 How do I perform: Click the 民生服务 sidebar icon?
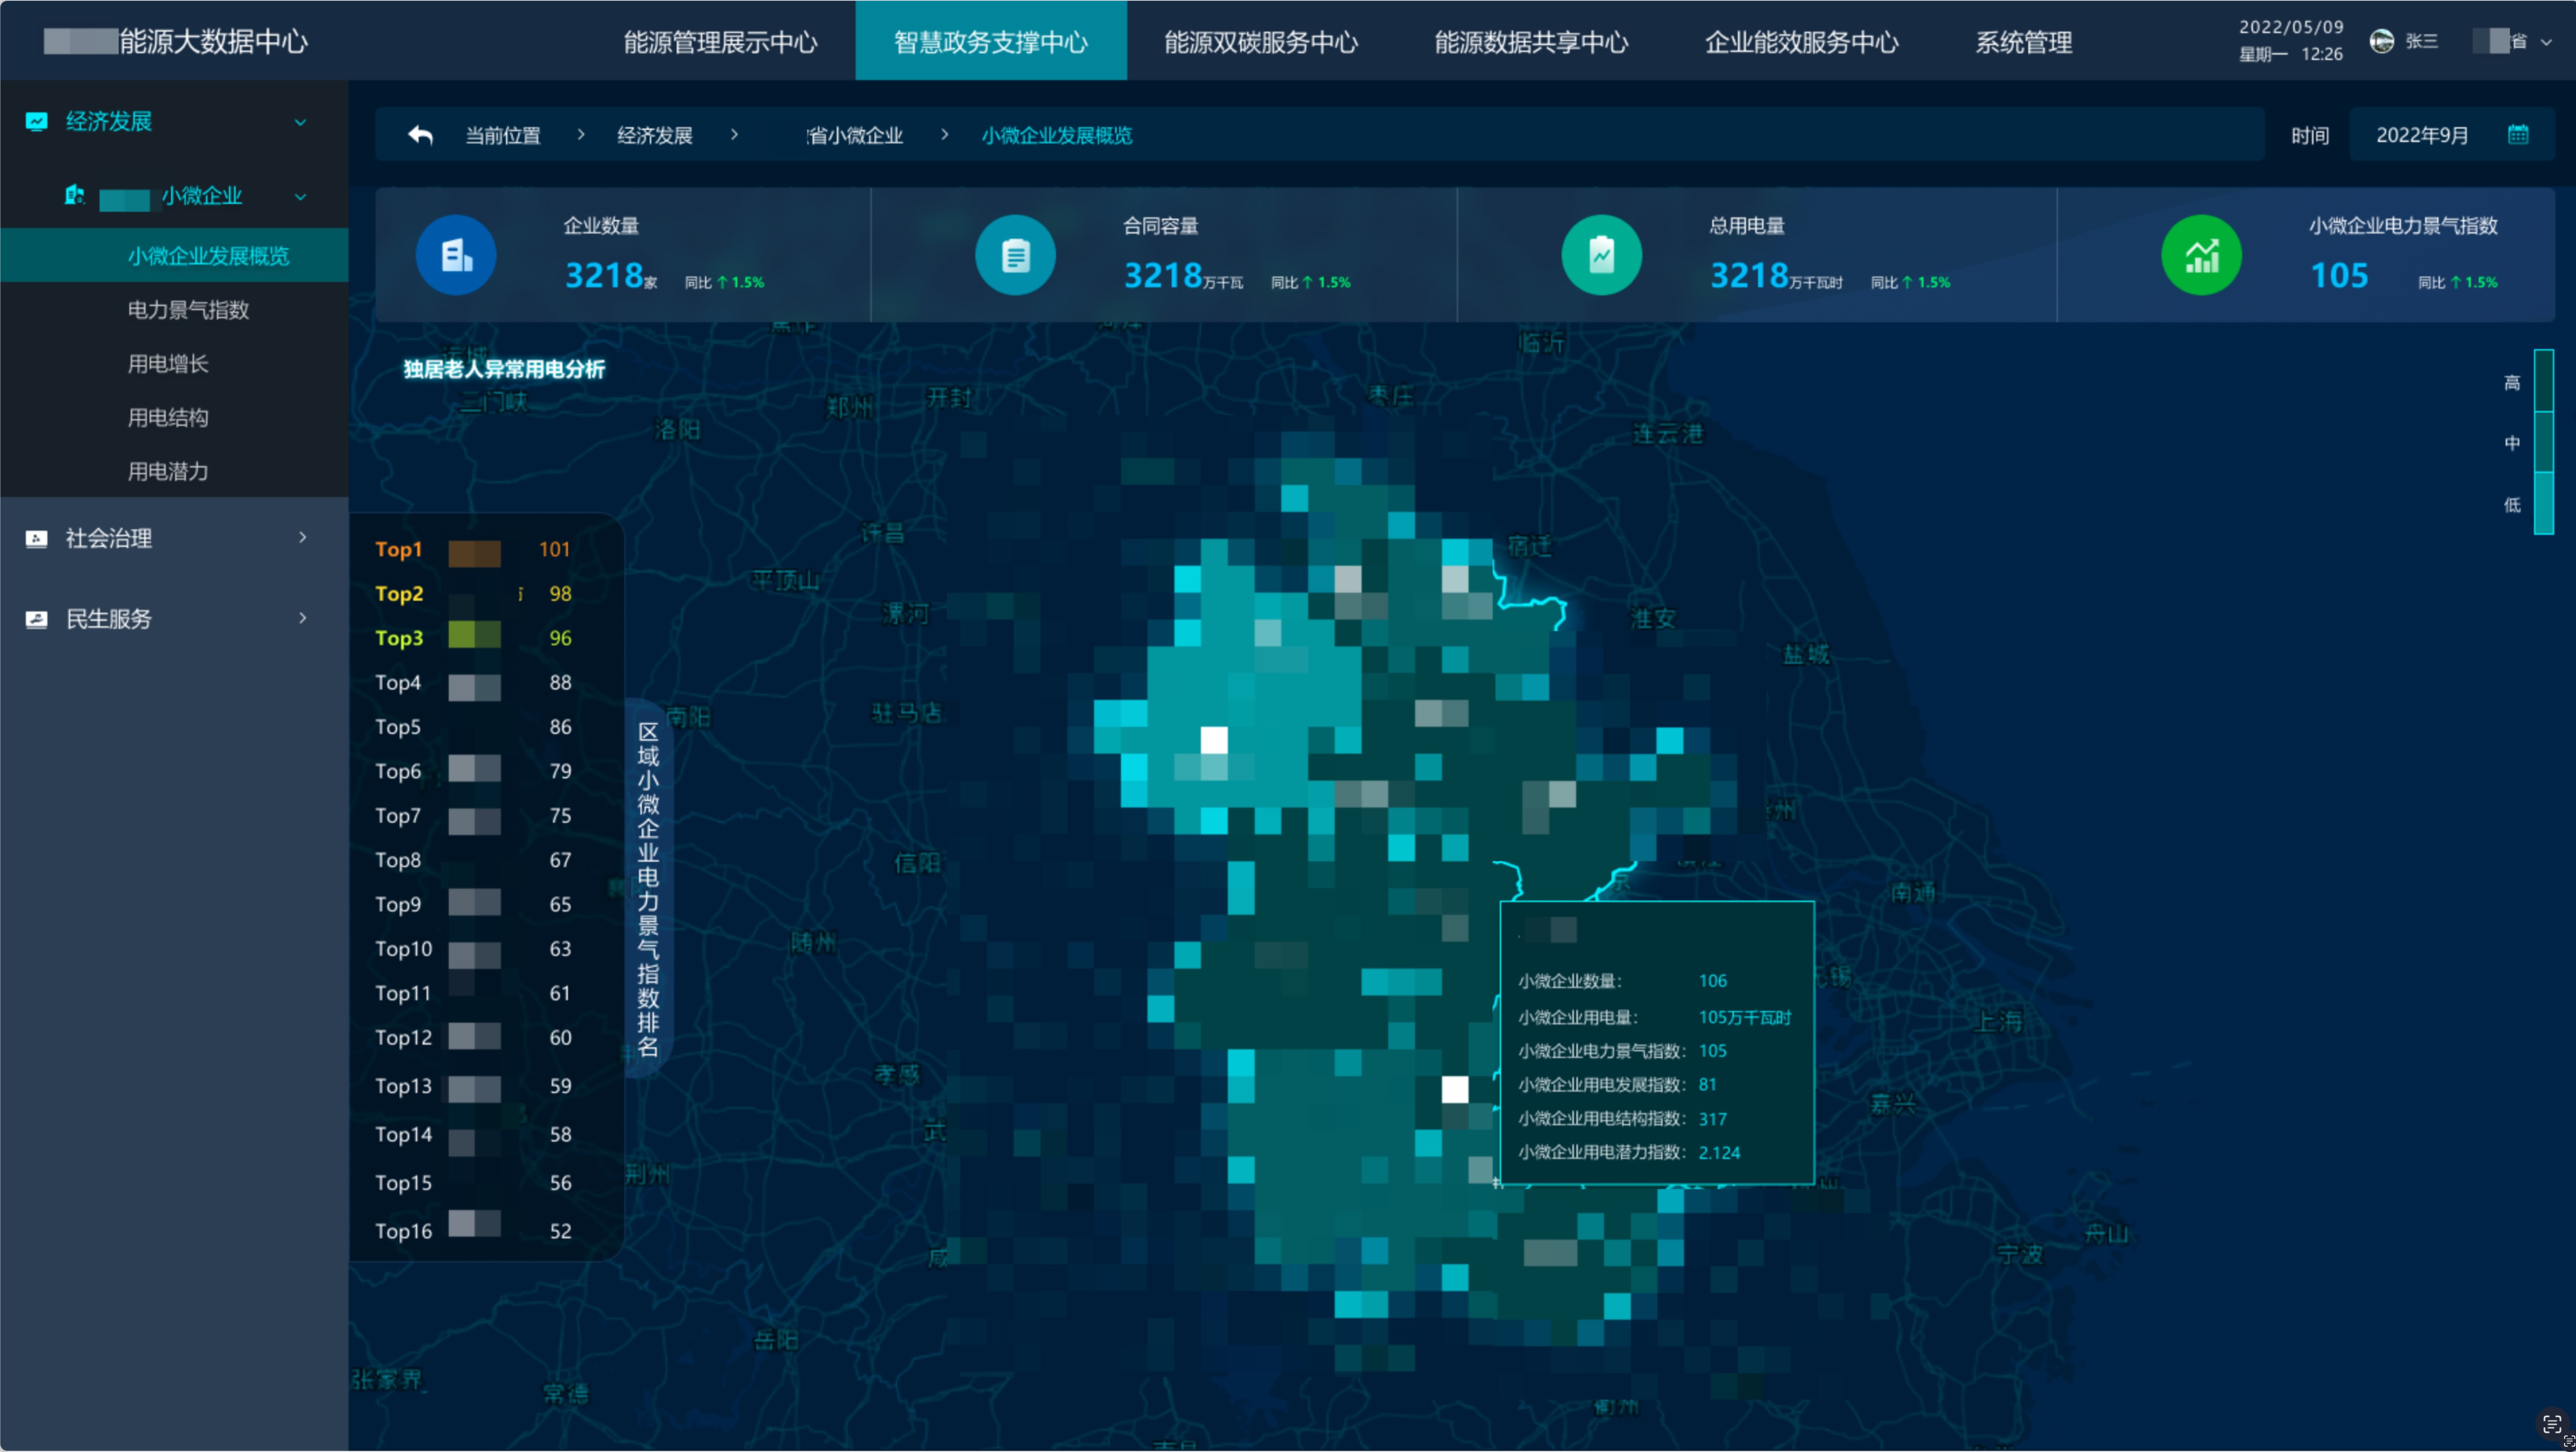pos(36,620)
